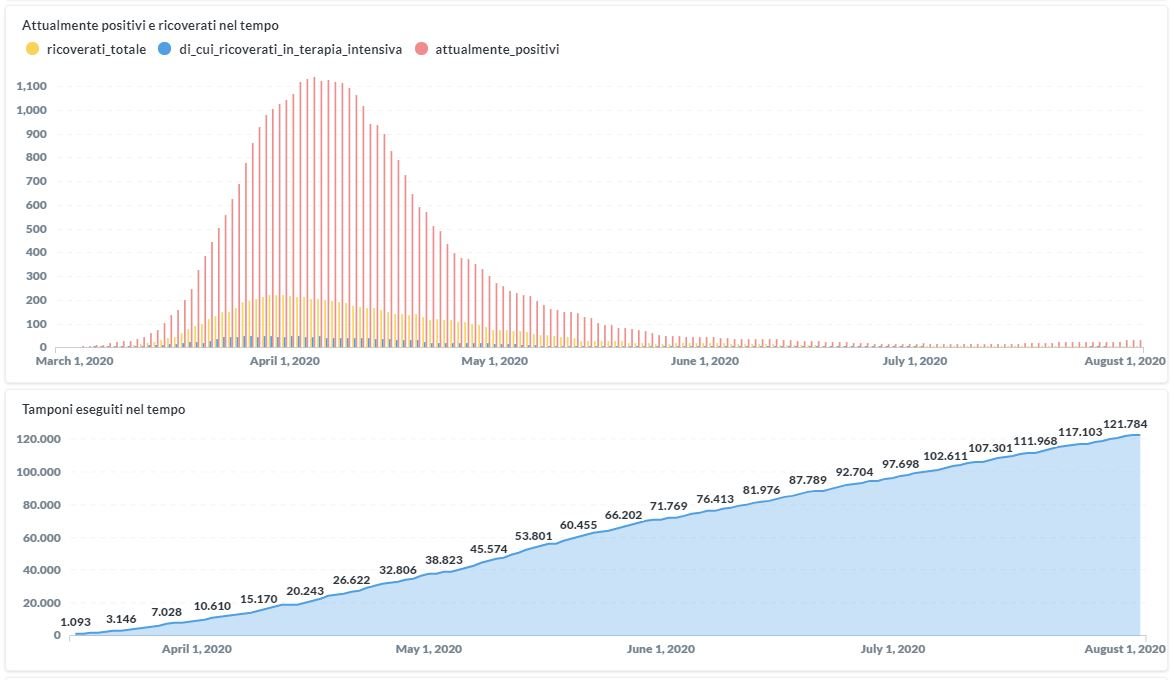The height and width of the screenshot is (680, 1174).
Task: Click the 20.243 value label
Action: [305, 591]
